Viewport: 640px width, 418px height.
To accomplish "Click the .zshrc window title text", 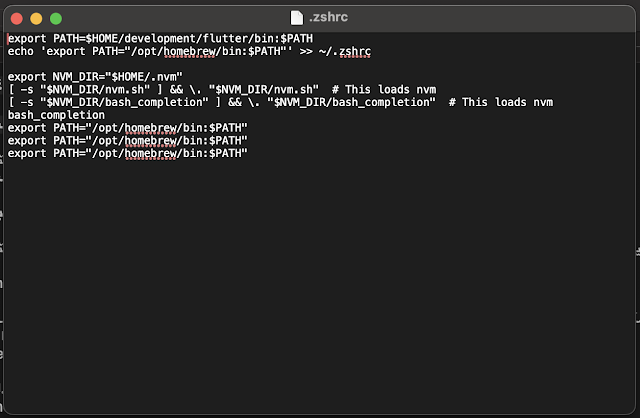I will coord(328,17).
